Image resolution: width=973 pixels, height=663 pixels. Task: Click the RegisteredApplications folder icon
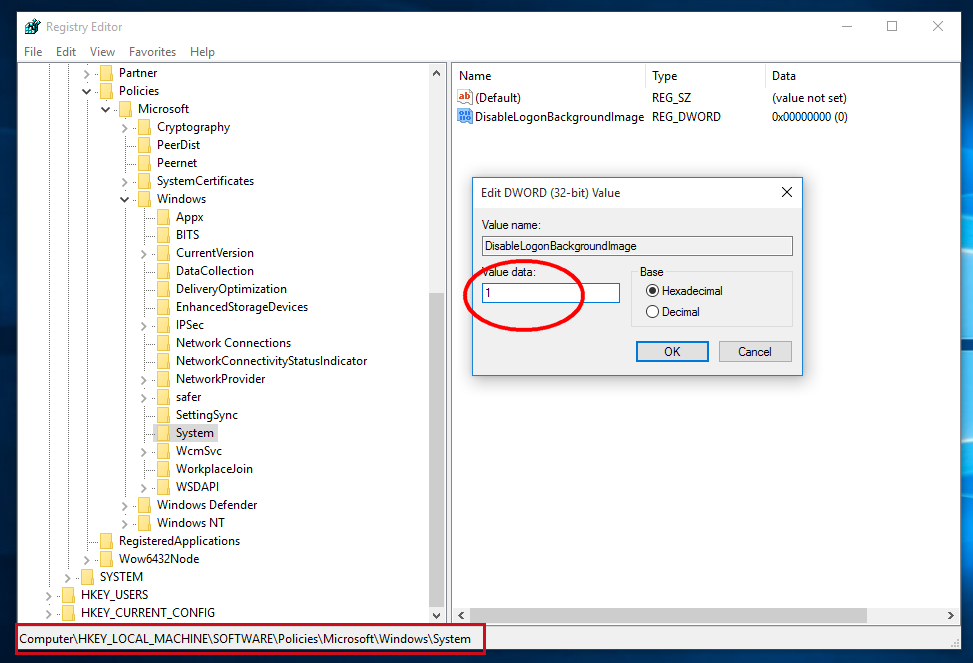pyautogui.click(x=106, y=541)
